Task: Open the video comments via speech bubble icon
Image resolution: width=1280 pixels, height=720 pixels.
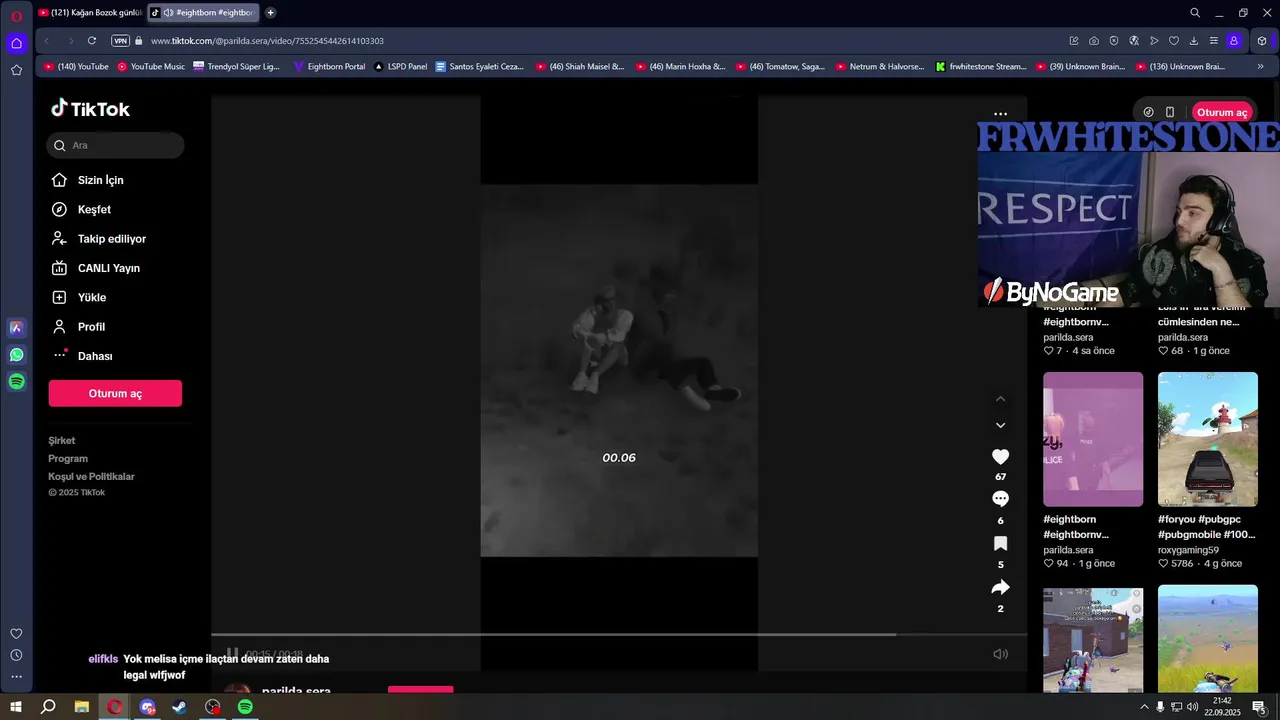Action: point(1000,498)
